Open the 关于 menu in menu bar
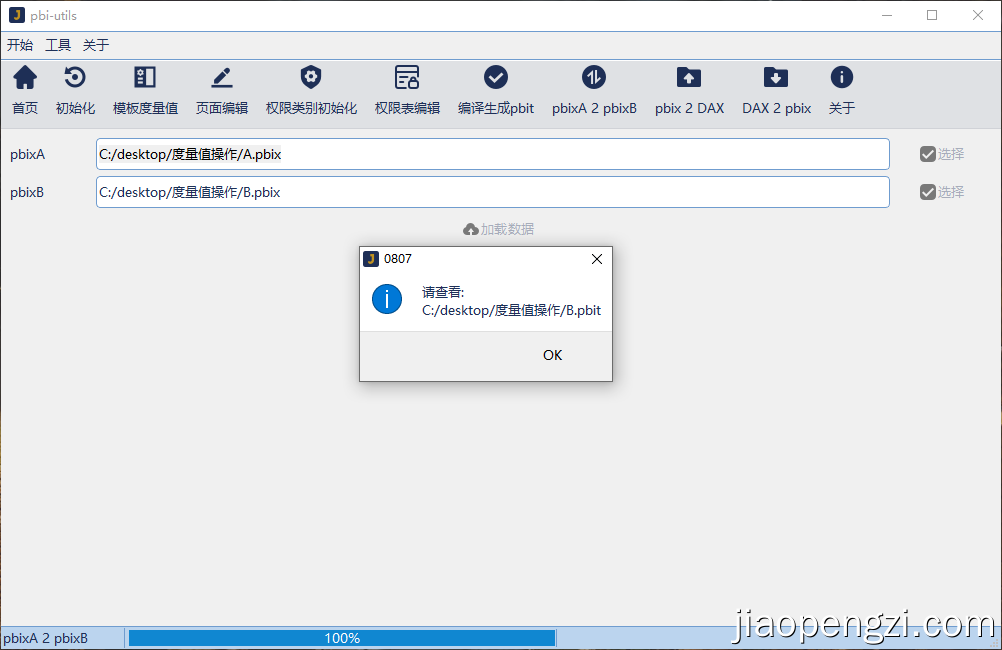Image resolution: width=1002 pixels, height=650 pixels. click(x=96, y=45)
